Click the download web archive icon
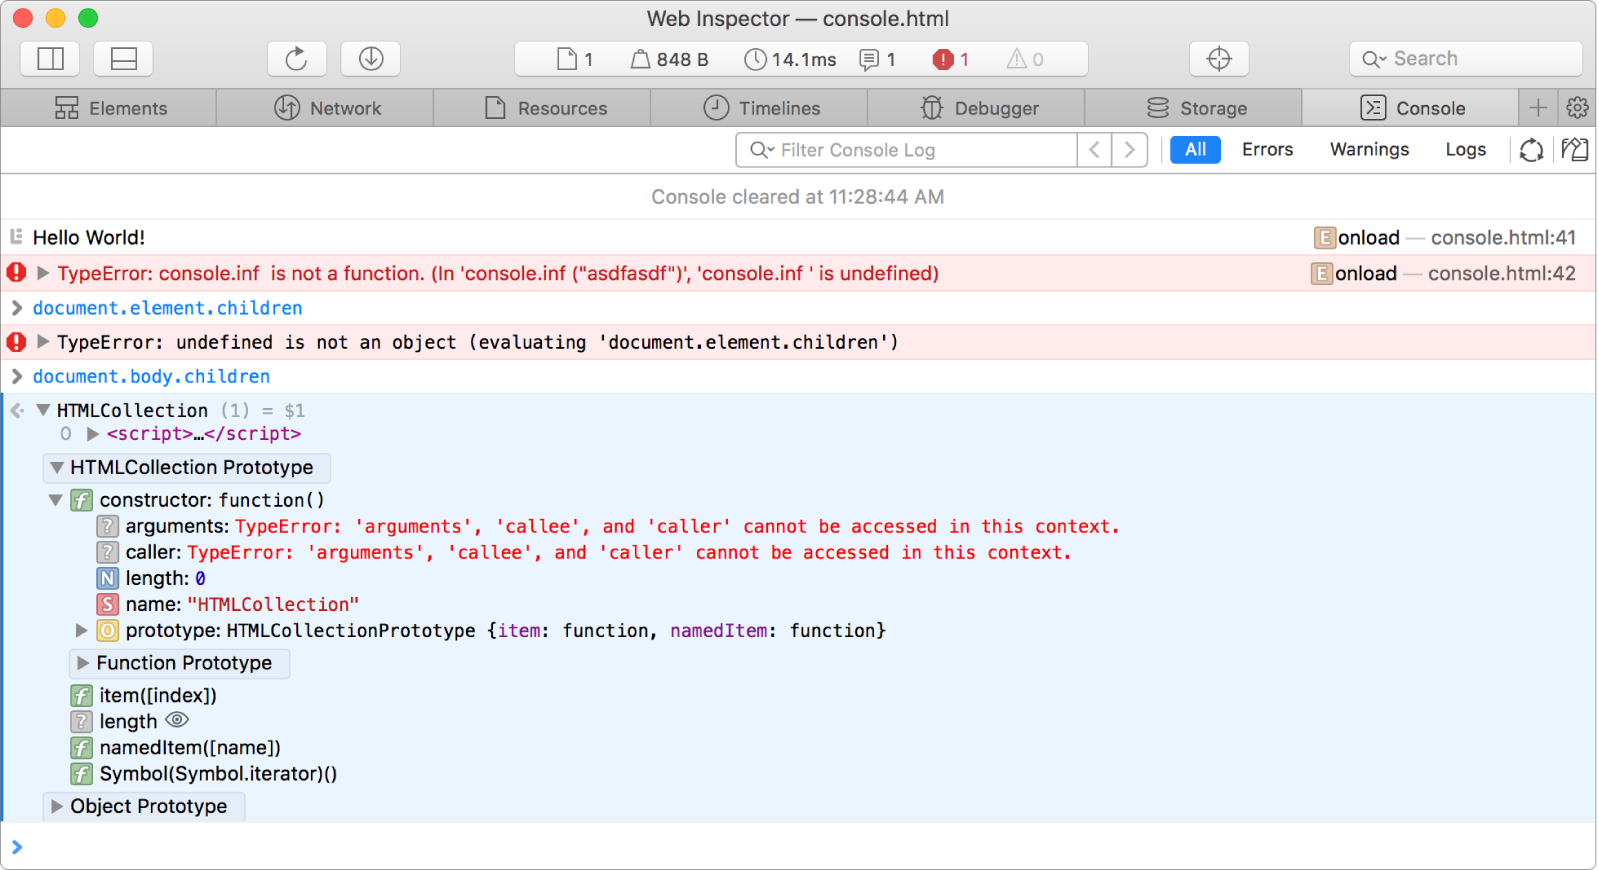The height and width of the screenshot is (870, 1599). (370, 59)
